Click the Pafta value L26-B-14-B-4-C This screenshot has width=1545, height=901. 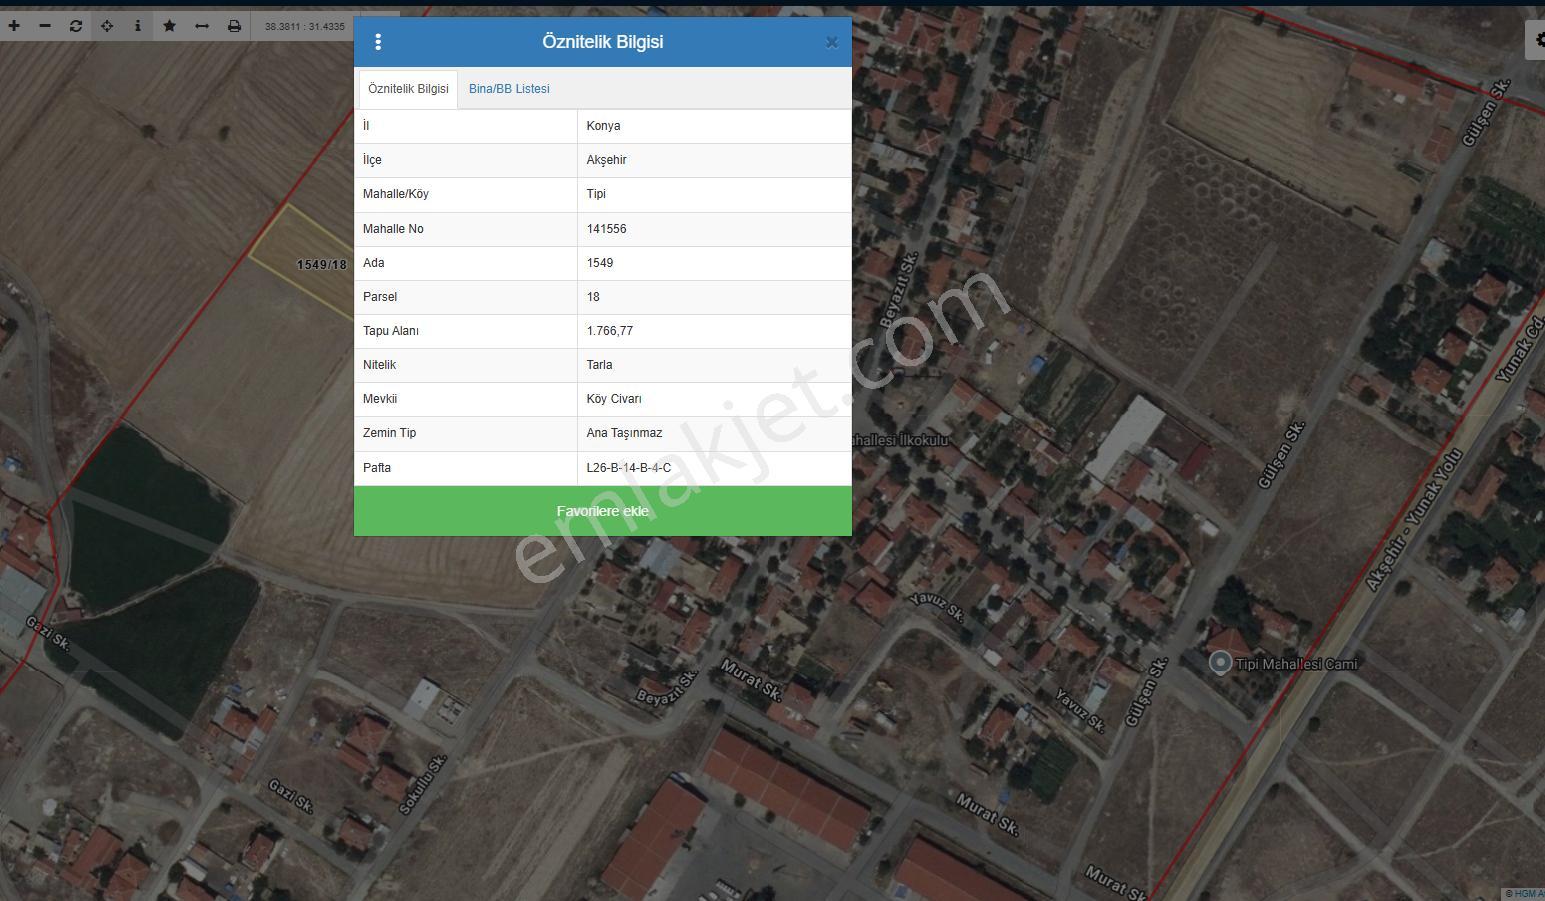pyautogui.click(x=629, y=468)
